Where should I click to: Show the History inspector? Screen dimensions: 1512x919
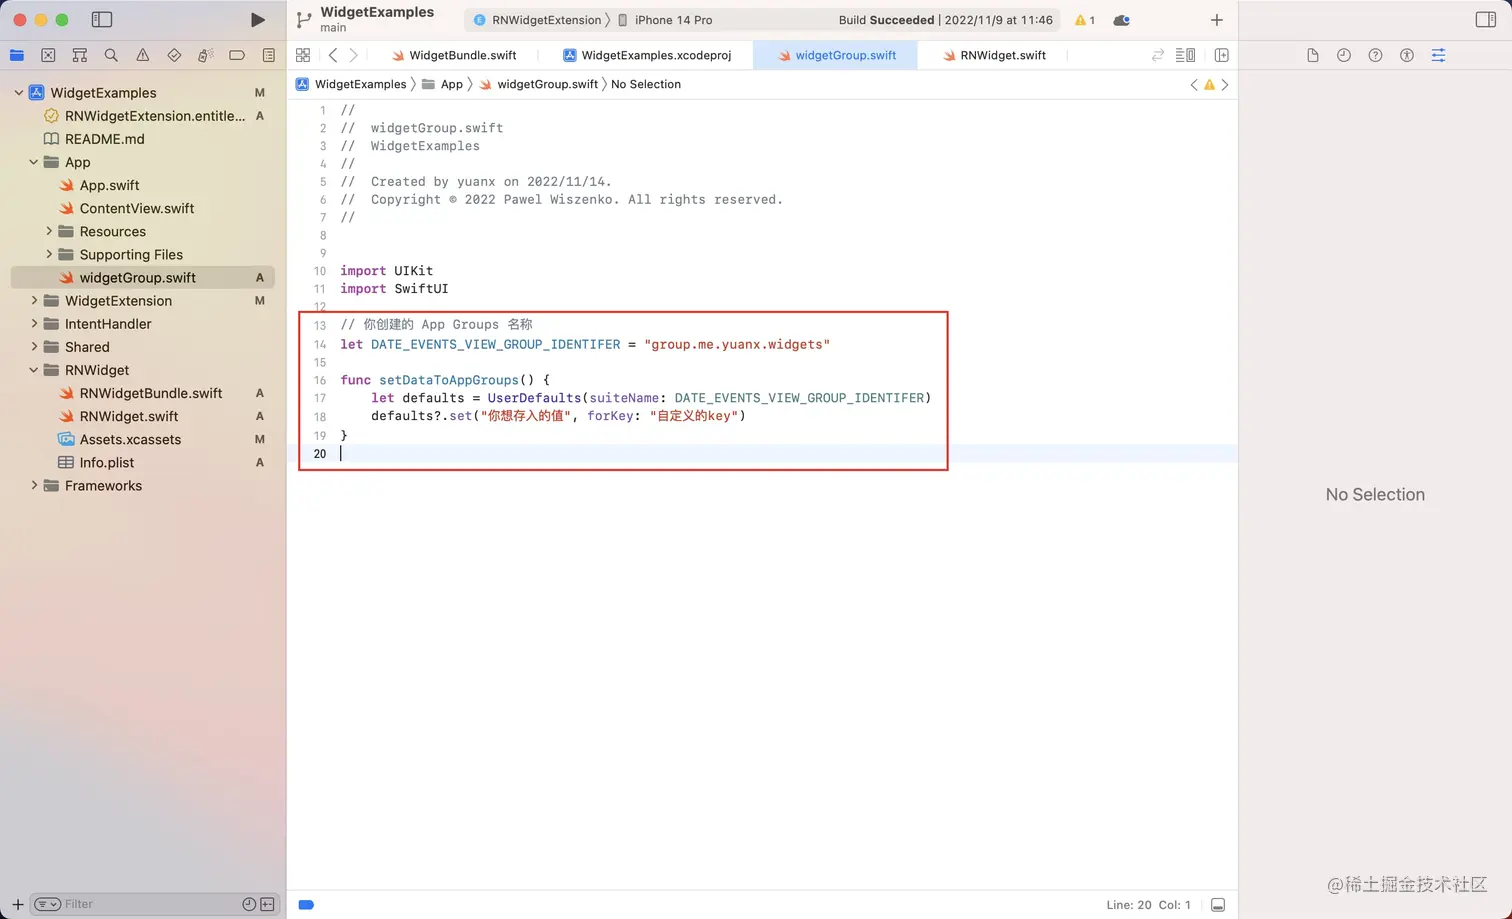coord(1344,55)
